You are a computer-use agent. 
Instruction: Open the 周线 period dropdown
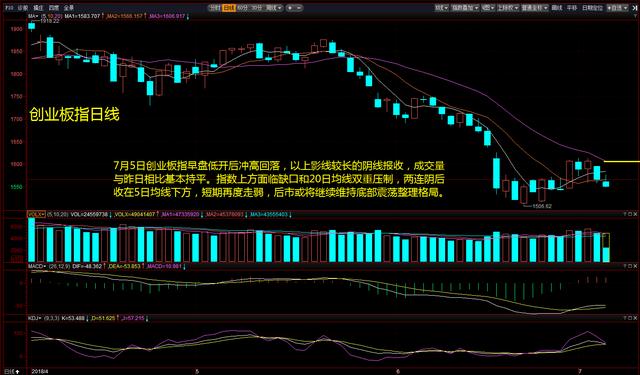click(x=273, y=8)
